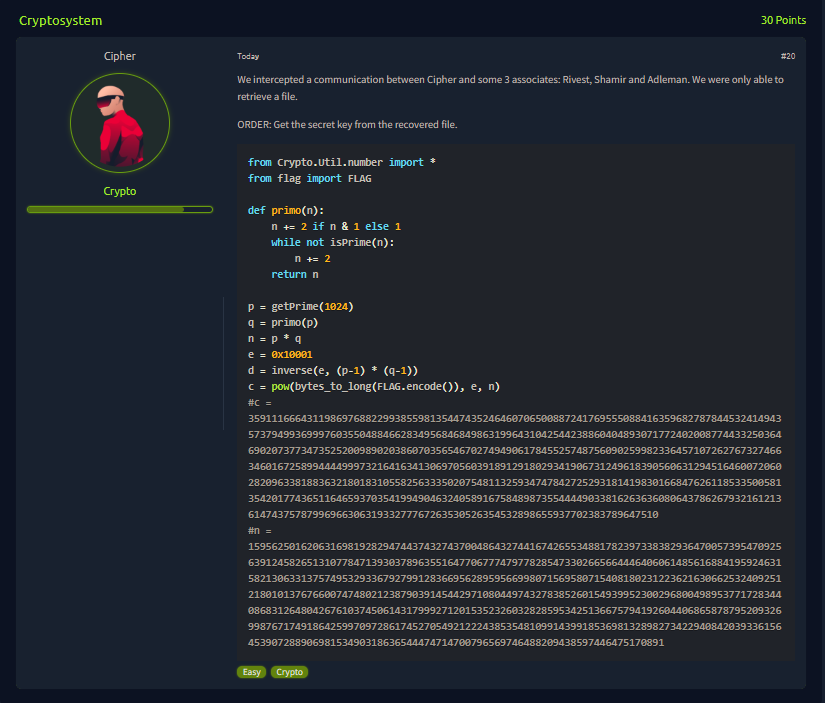This screenshot has height=703, width=825.
Task: Select the Easy difficulty tag
Action: 252,672
